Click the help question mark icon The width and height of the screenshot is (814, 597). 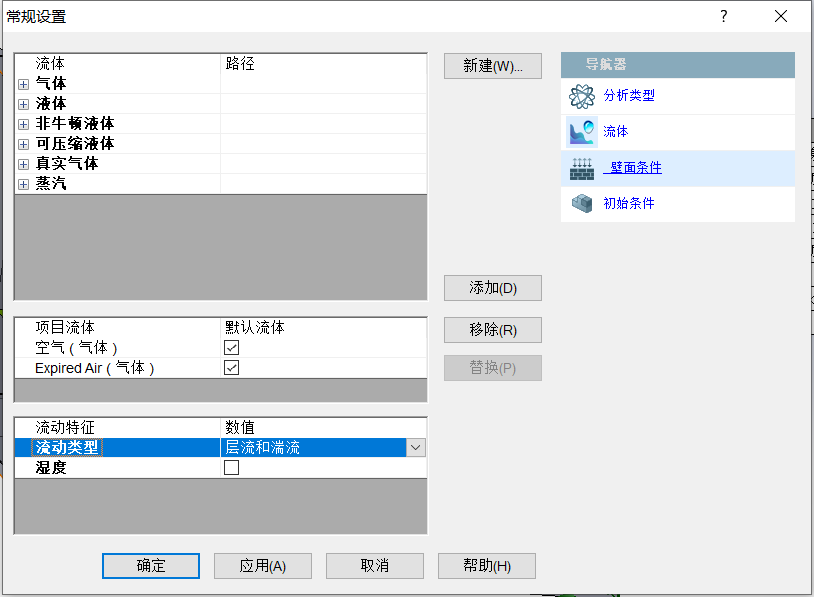723,16
